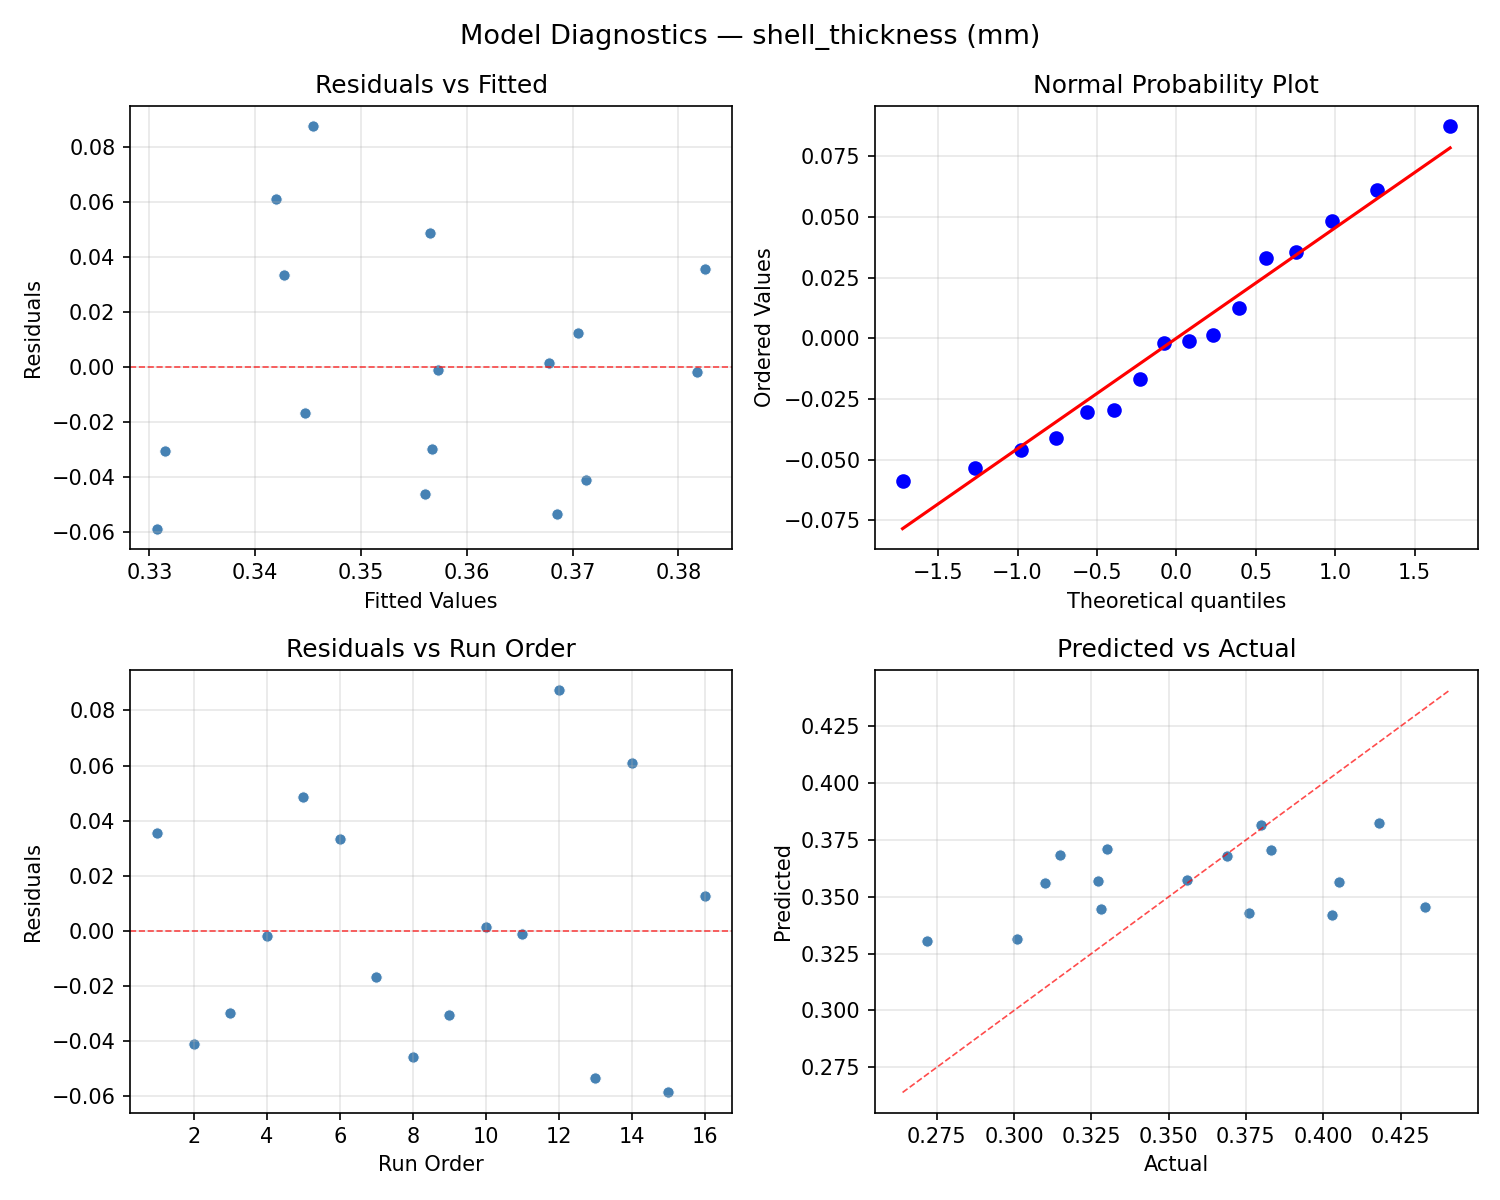This screenshot has width=1500, height=1200.
Task: Select the topmost blue point on Normal Probability Plot
Action: point(1452,125)
